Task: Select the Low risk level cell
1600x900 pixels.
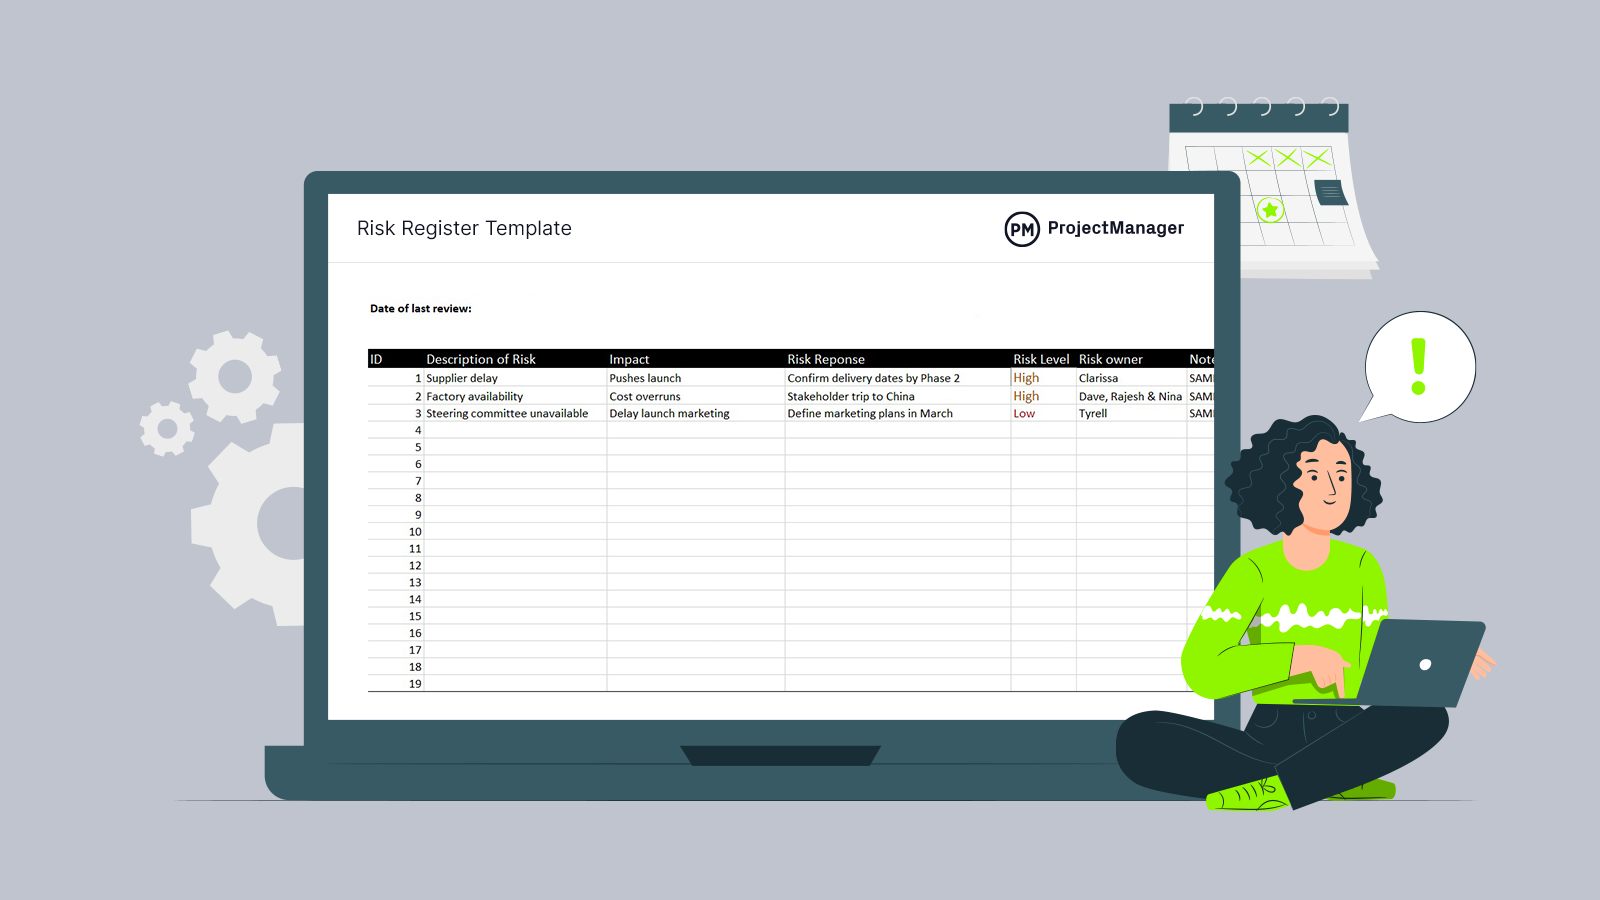Action: click(x=1024, y=413)
